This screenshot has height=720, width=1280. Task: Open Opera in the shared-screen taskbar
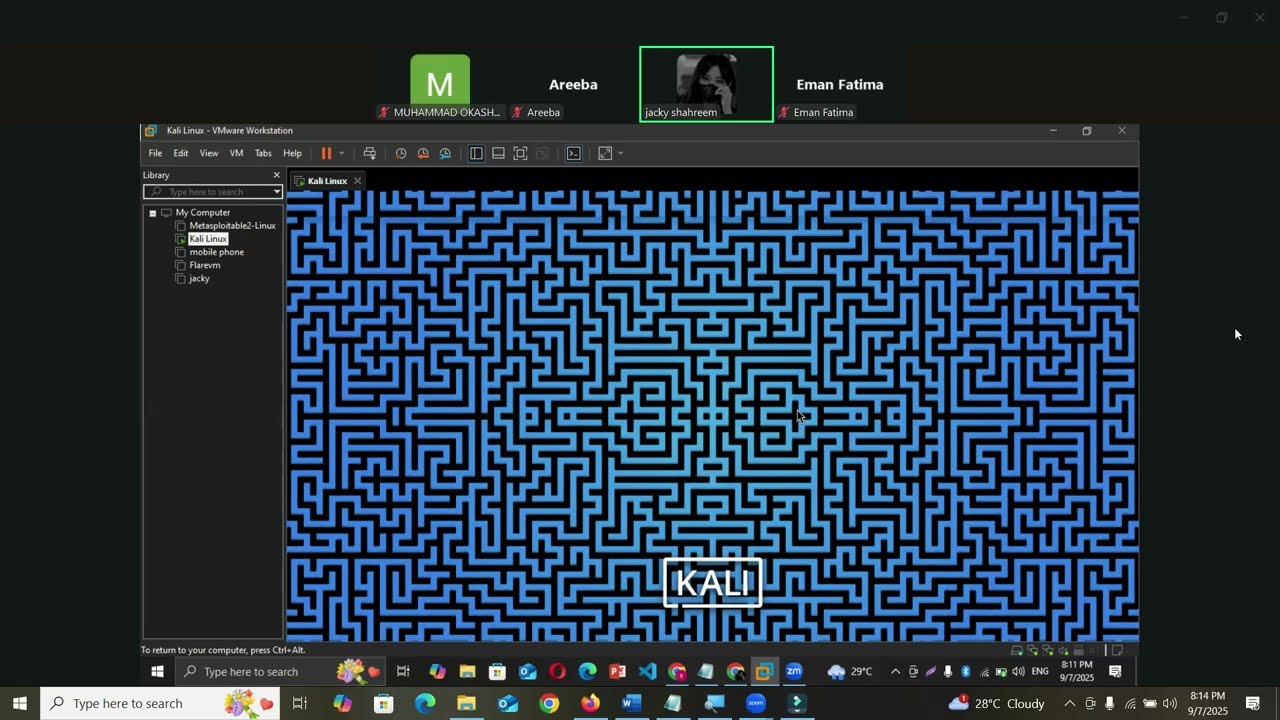pos(557,672)
